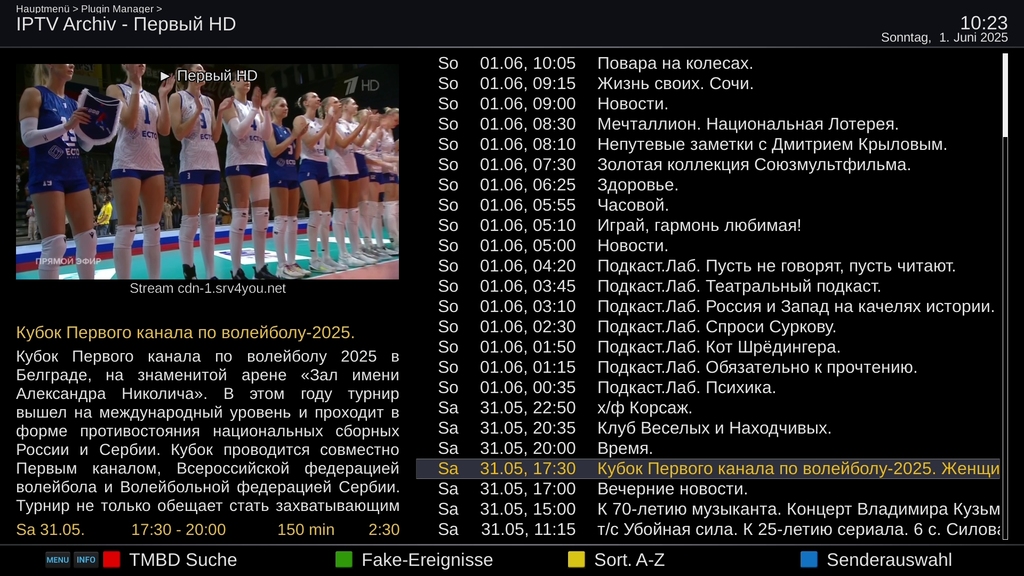Screen dimensions: 1024x576
Task: Click the Hauptmenü > Plugin Manager breadcrumb
Action: point(89,8)
